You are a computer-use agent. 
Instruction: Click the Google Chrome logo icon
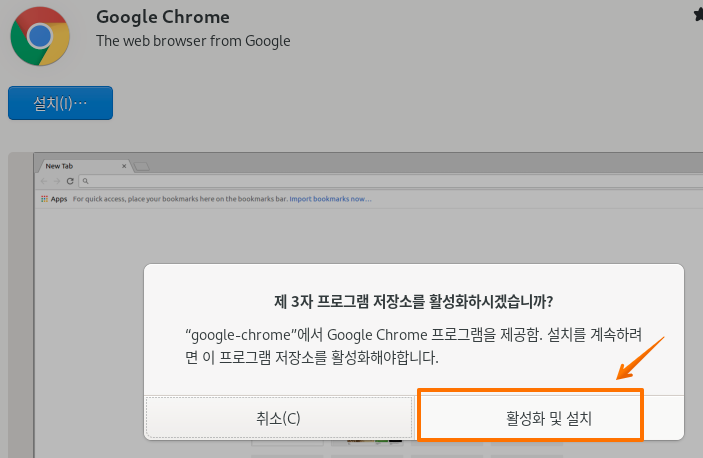[40, 36]
